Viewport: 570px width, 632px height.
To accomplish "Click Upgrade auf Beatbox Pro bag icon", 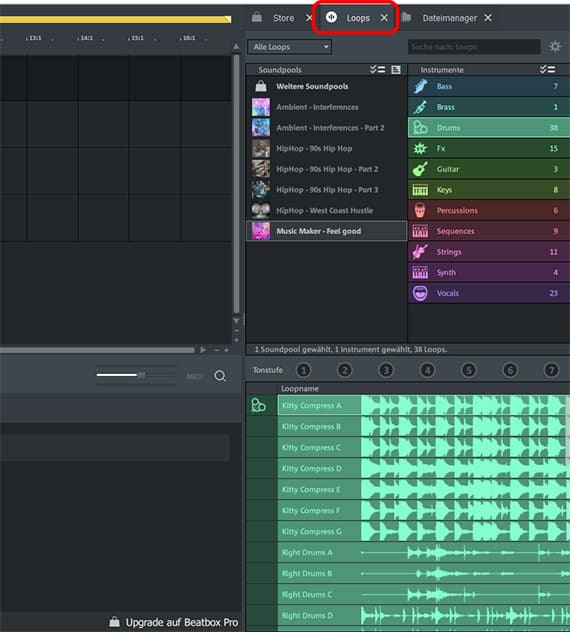I will point(114,622).
